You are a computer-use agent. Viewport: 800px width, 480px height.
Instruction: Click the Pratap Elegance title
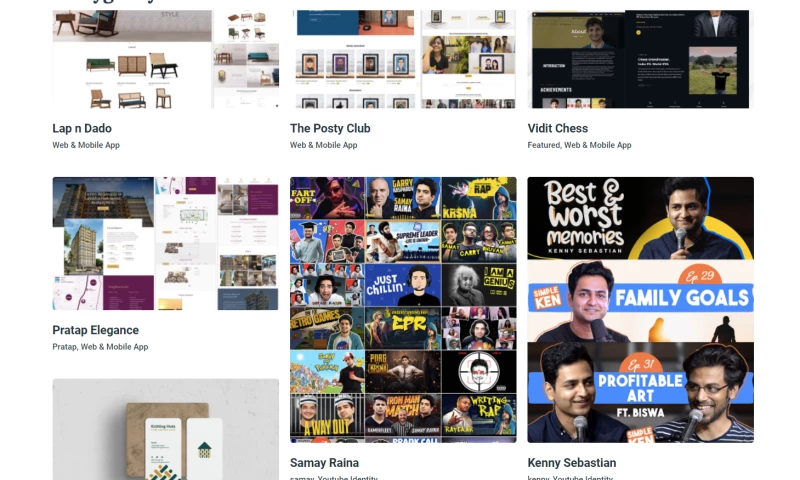point(95,330)
